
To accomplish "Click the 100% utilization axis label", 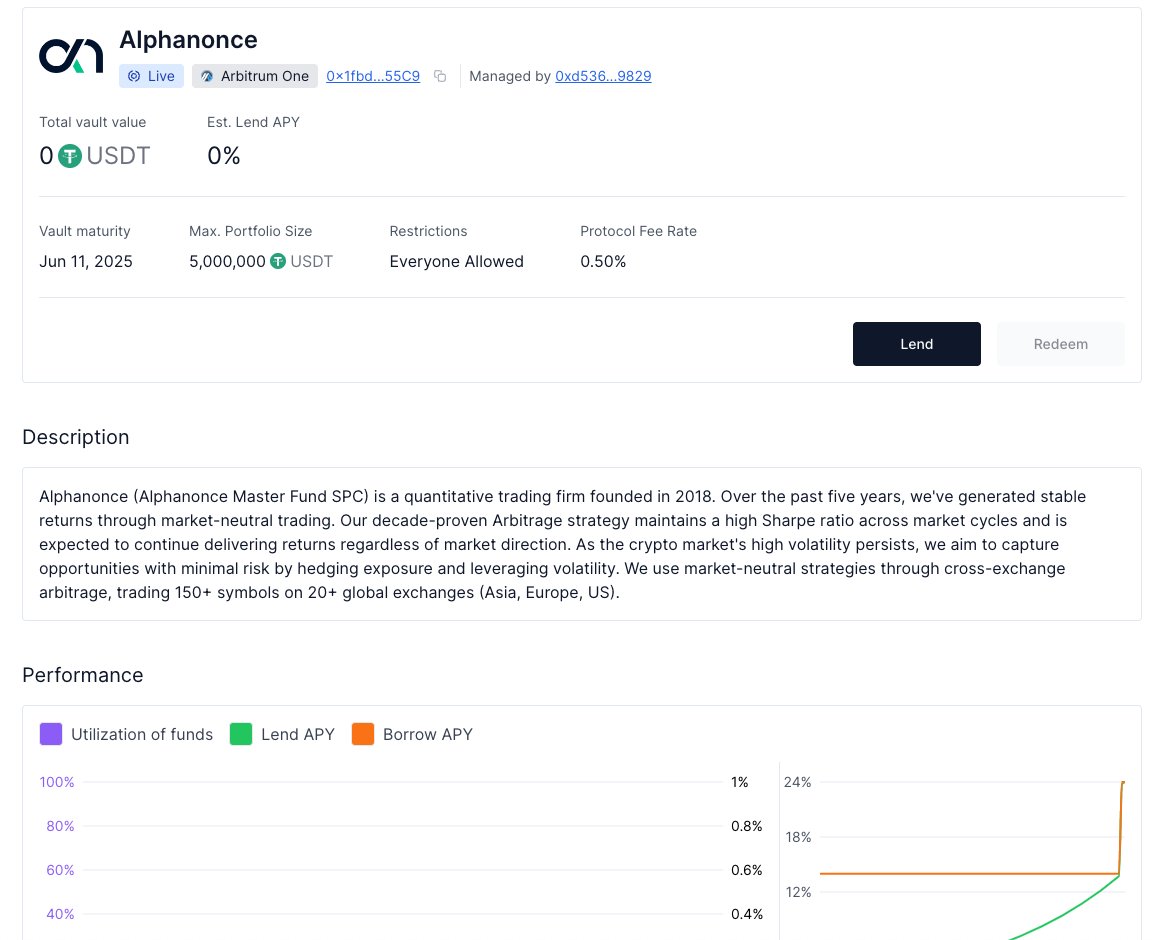I will 57,782.
